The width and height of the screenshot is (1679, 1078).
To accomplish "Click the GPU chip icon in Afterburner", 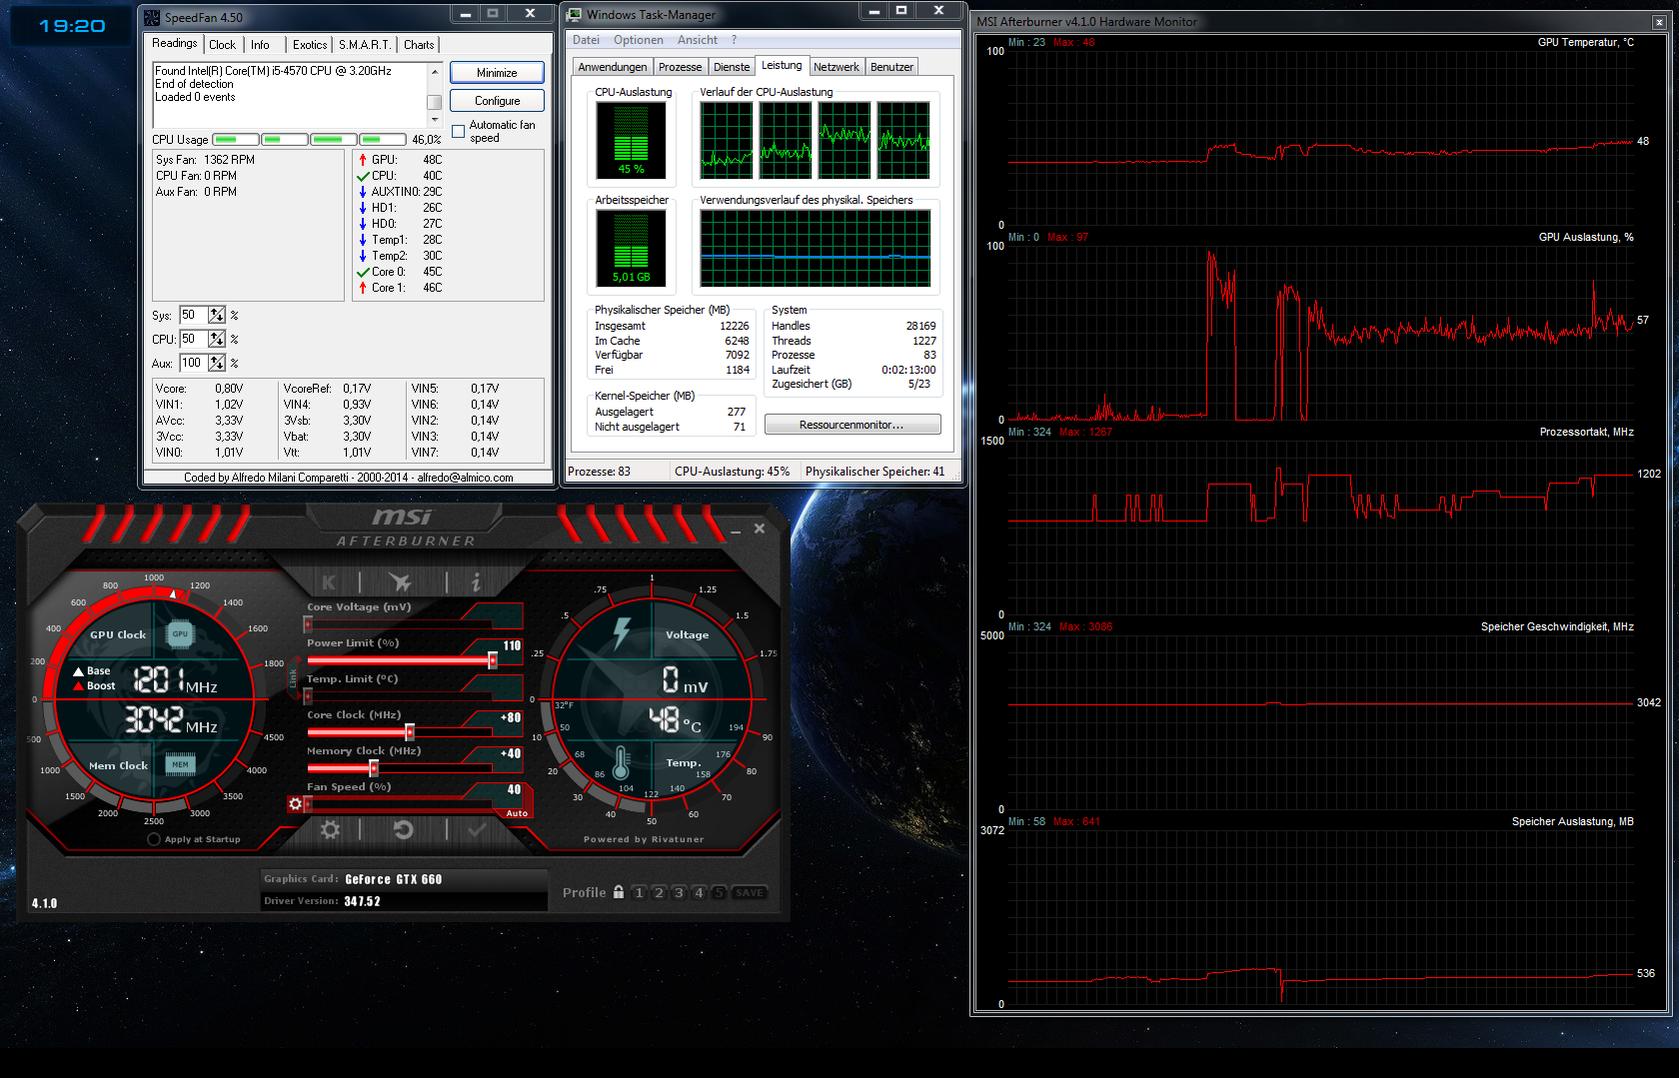I will tap(180, 634).
